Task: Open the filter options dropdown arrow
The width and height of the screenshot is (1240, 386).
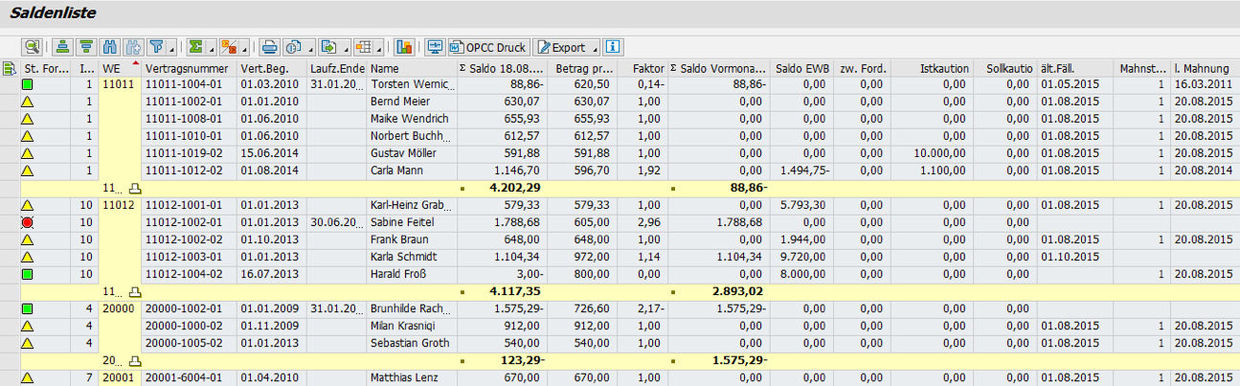Action: pyautogui.click(x=172, y=47)
